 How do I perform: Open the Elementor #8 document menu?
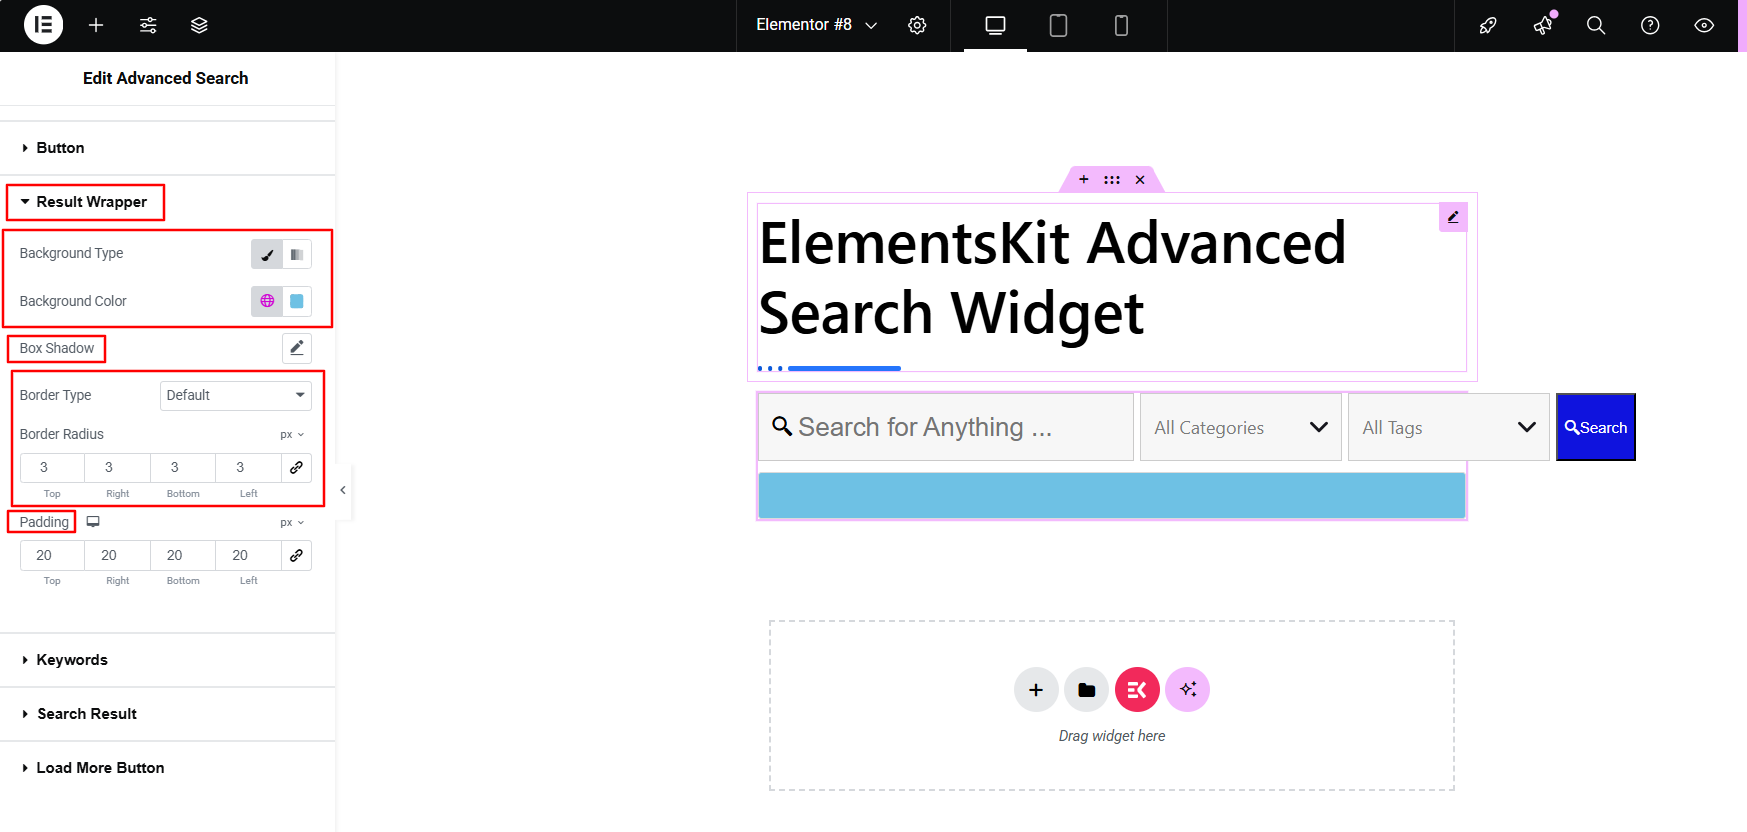coord(816,25)
